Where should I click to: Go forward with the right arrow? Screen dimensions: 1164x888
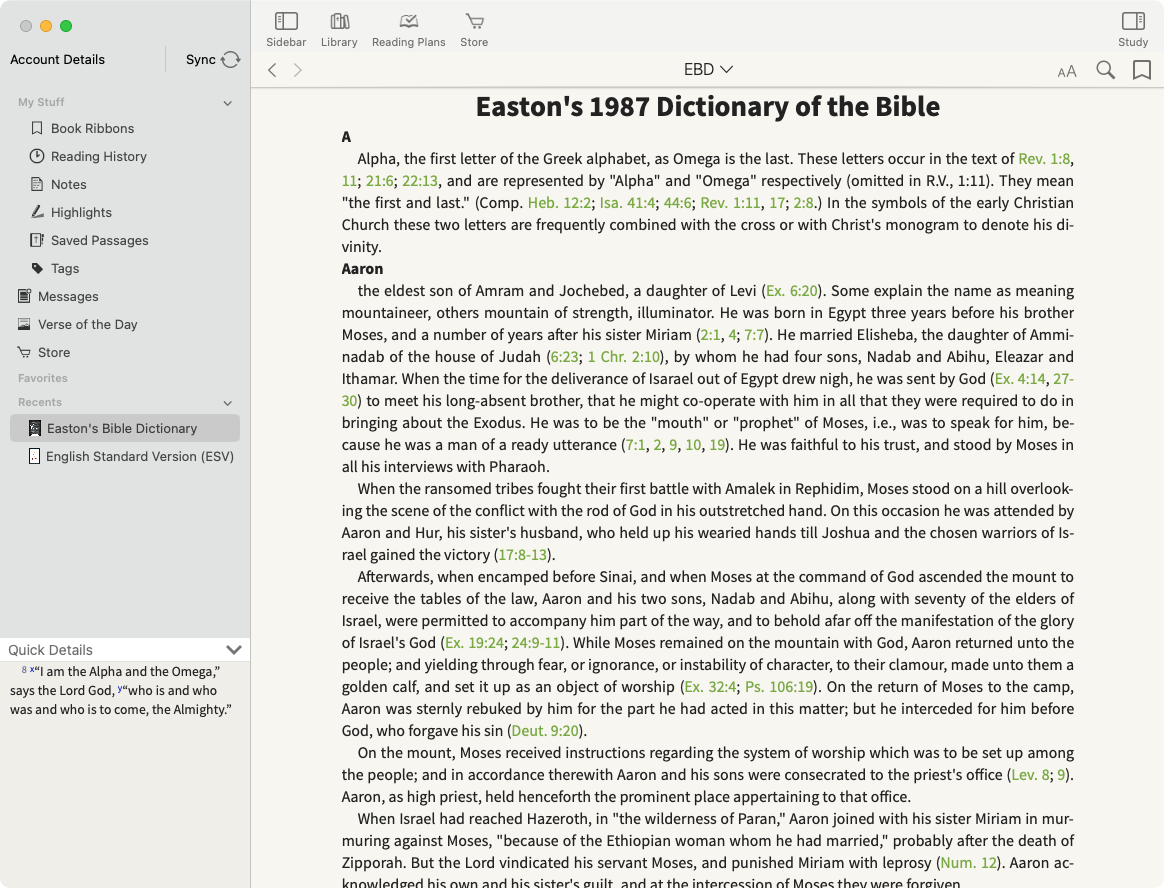[298, 70]
